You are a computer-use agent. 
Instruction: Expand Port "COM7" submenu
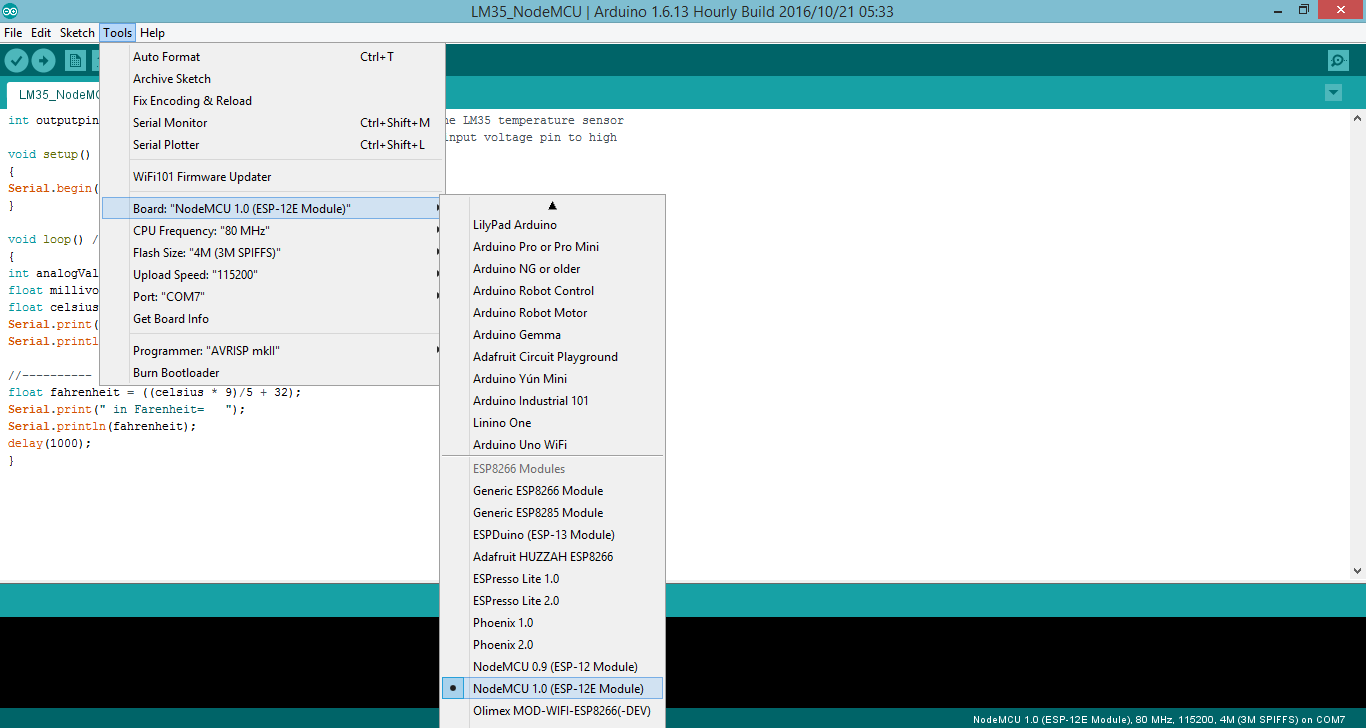(x=273, y=297)
